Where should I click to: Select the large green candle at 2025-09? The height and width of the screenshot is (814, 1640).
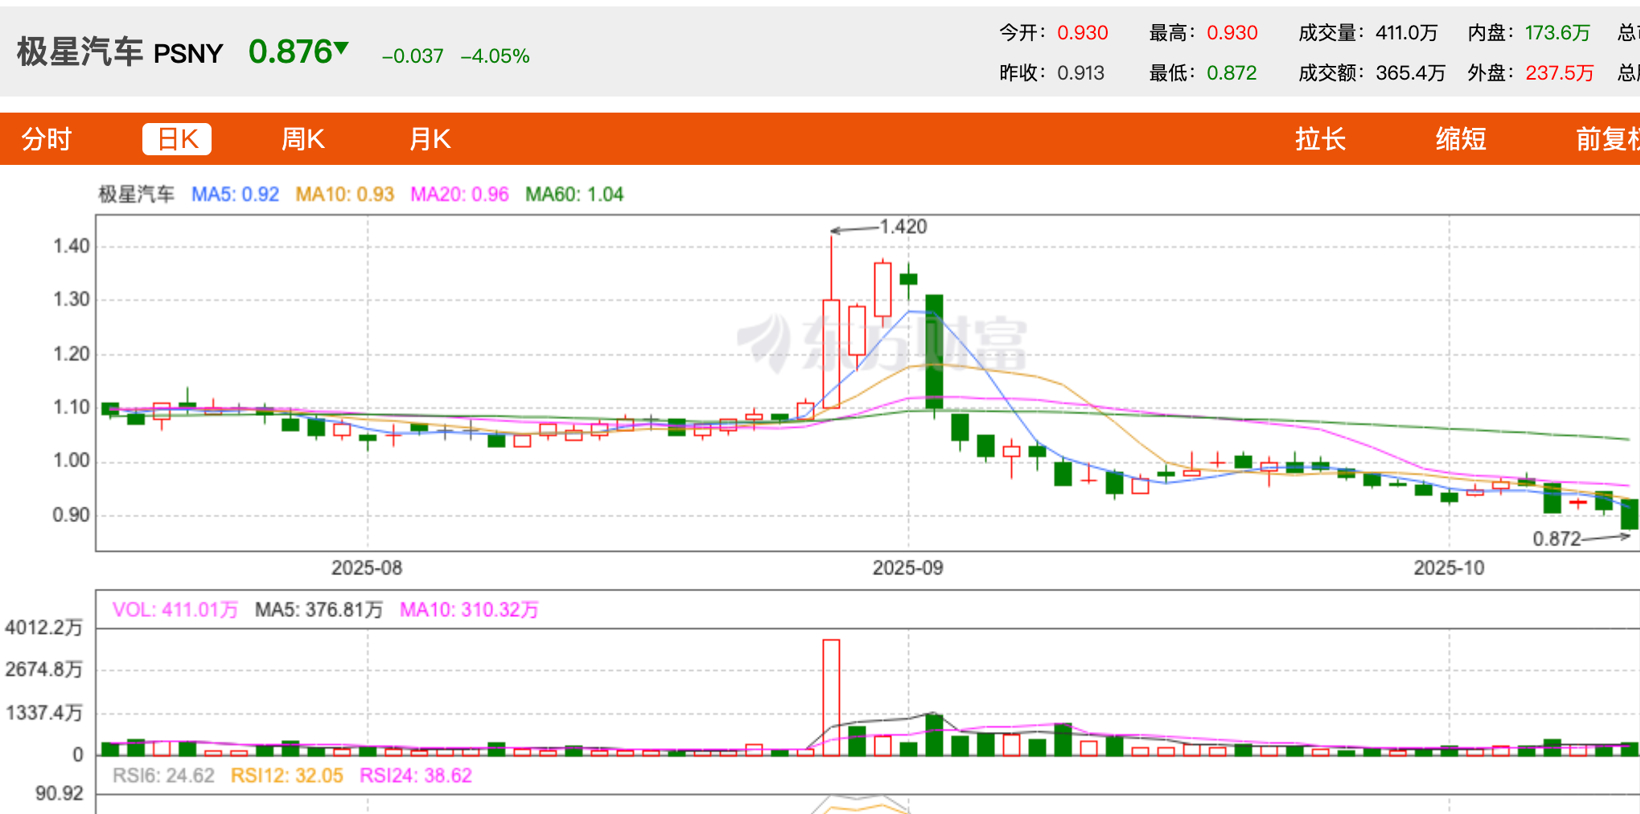934,350
